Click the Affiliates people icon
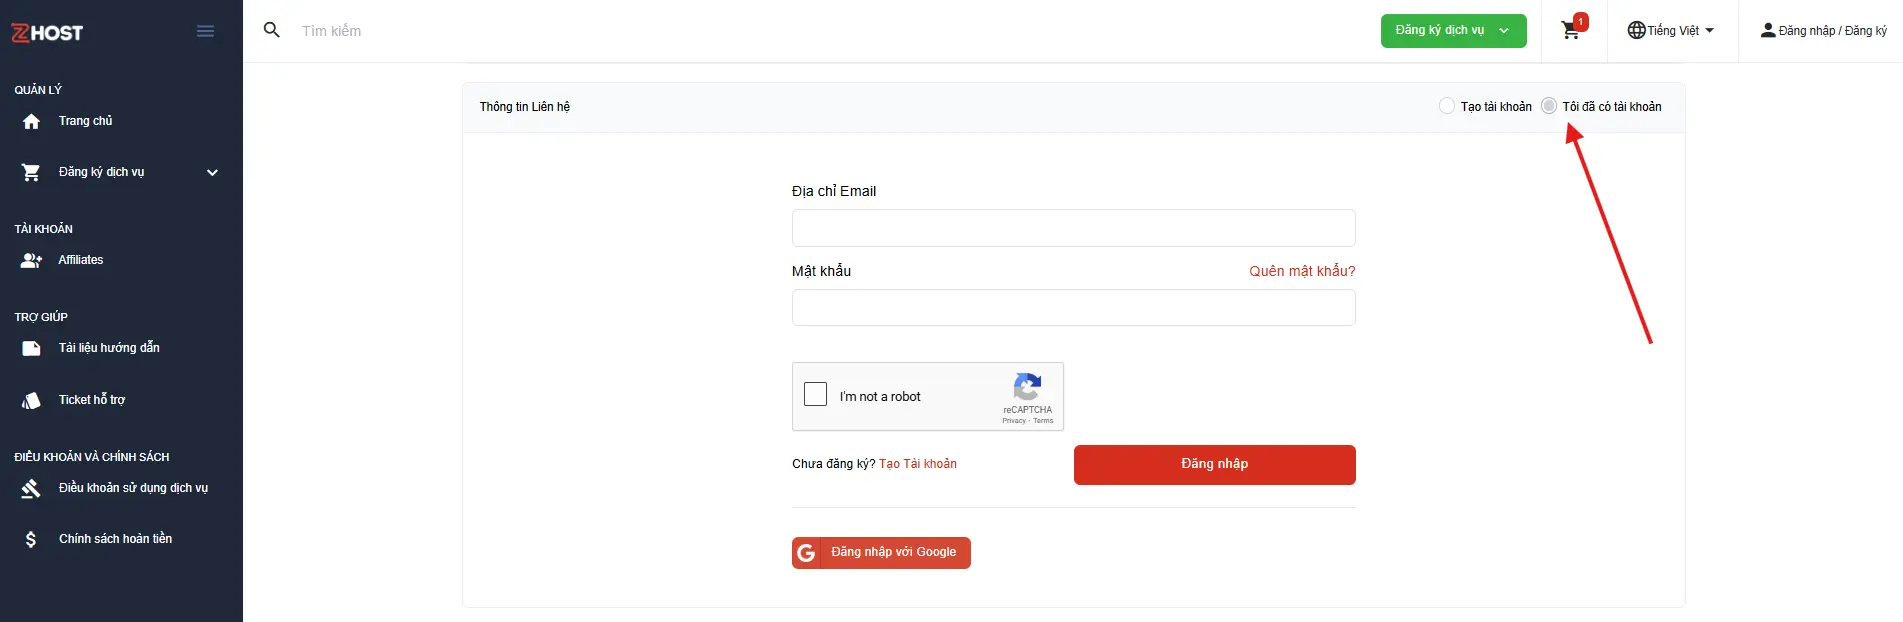Viewport: 1903px width, 622px height. (x=32, y=260)
